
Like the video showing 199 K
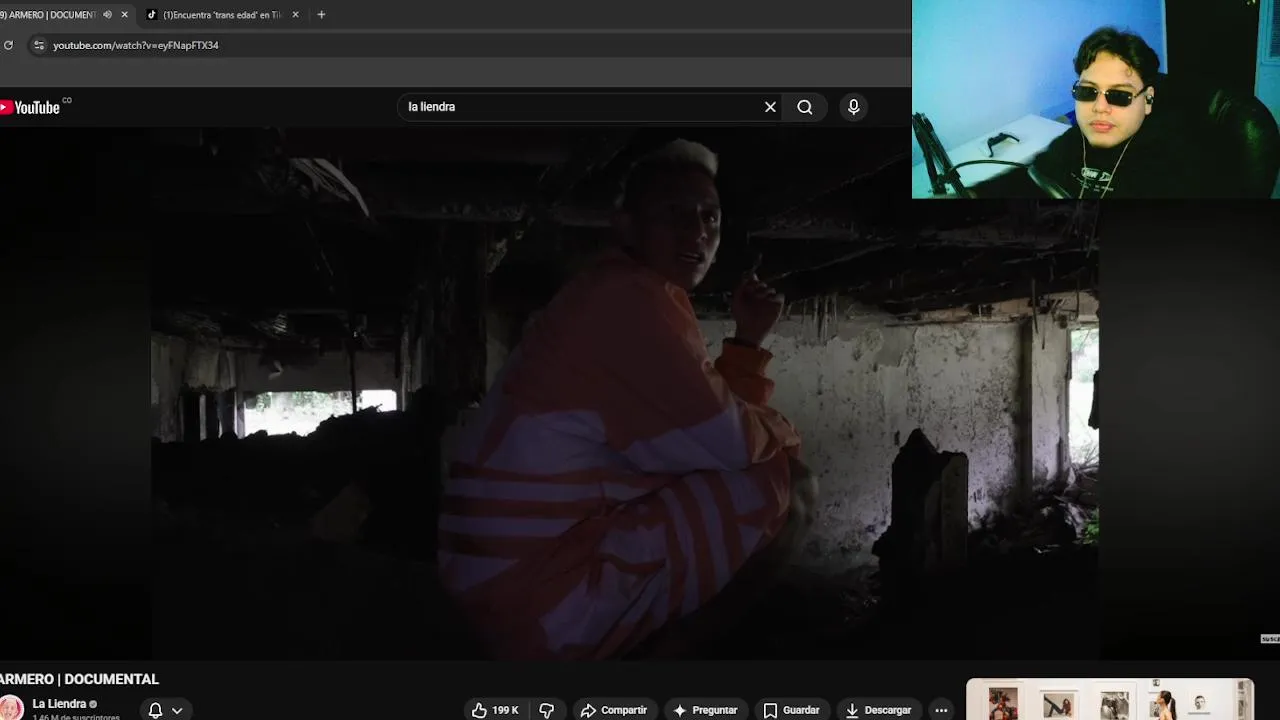496,710
